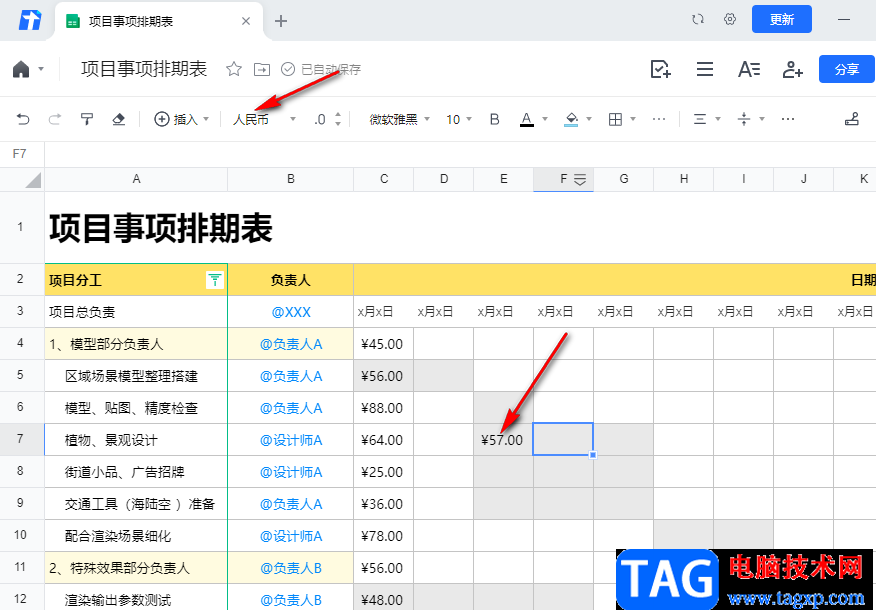The height and width of the screenshot is (610, 876).
Task: Click the borders icon
Action: tap(615, 119)
